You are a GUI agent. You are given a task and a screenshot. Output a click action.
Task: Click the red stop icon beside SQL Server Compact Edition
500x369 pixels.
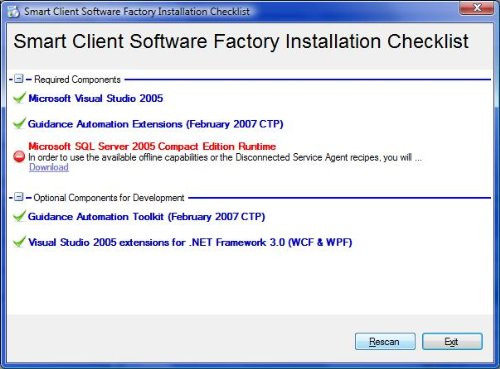click(x=19, y=156)
